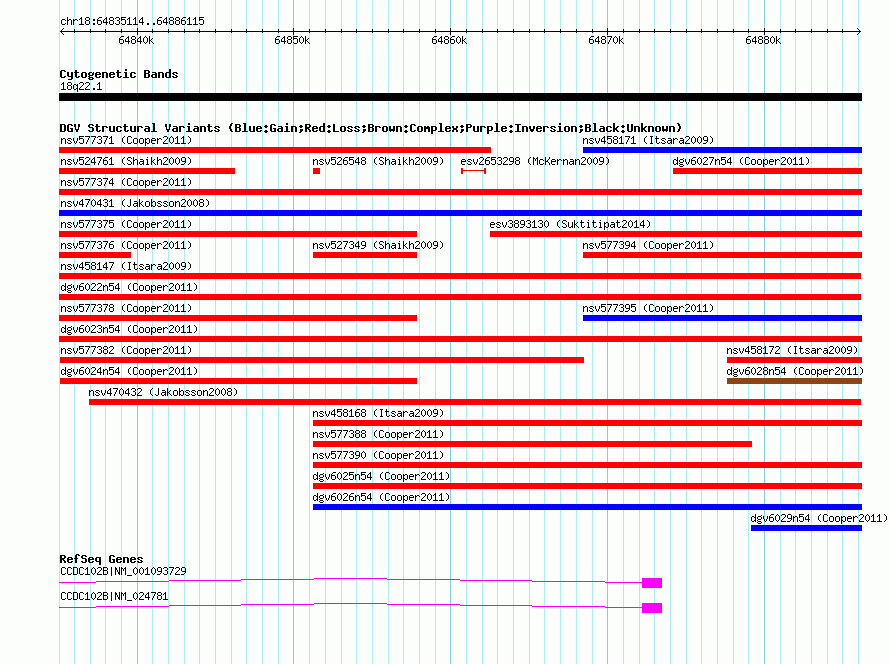Select the magenta exon box of NM_024781
This screenshot has width=890, height=664.
tap(652, 608)
